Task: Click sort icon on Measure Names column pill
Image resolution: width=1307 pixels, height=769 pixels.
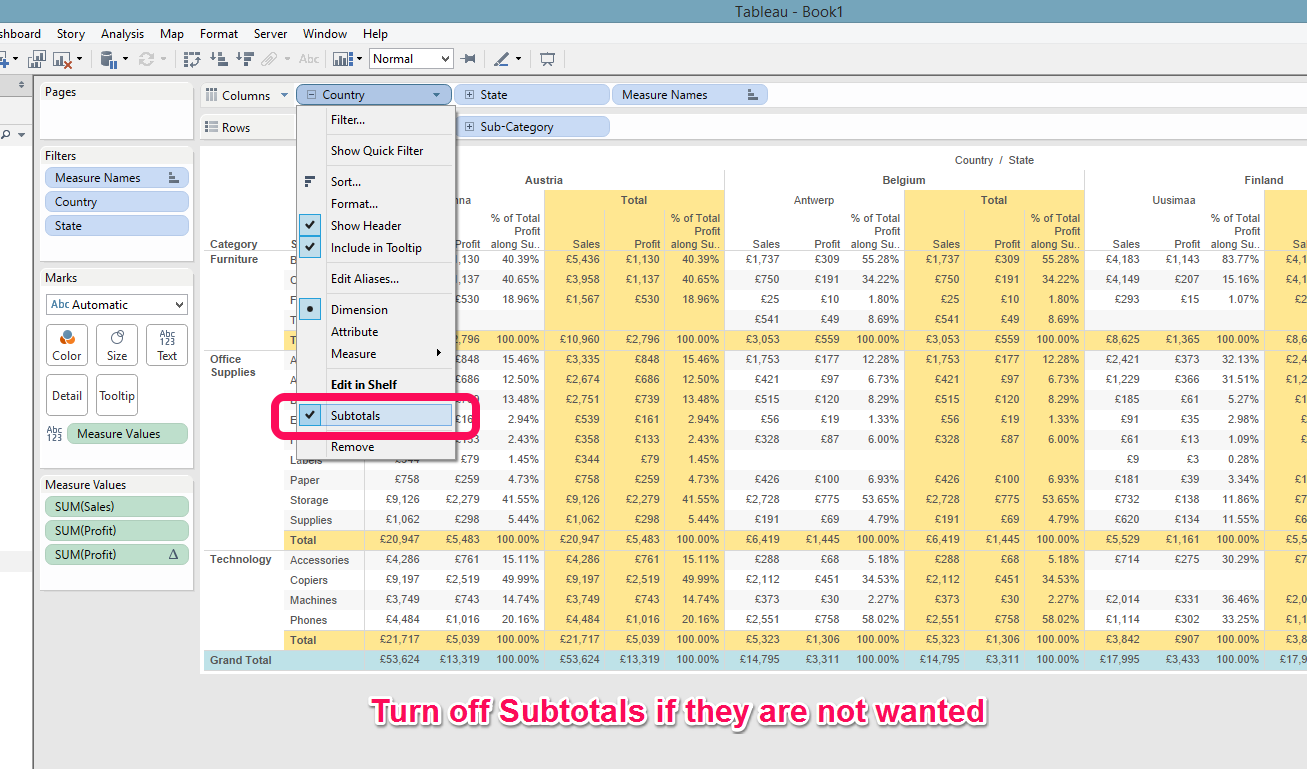Action: (752, 95)
